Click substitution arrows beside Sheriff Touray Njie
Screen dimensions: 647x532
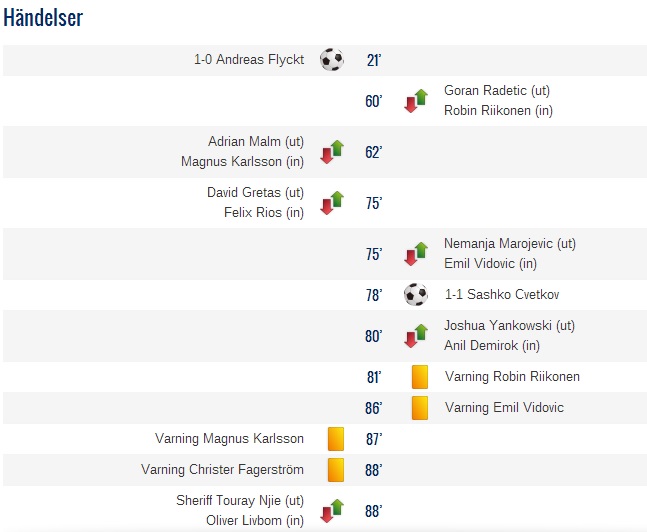click(x=332, y=511)
